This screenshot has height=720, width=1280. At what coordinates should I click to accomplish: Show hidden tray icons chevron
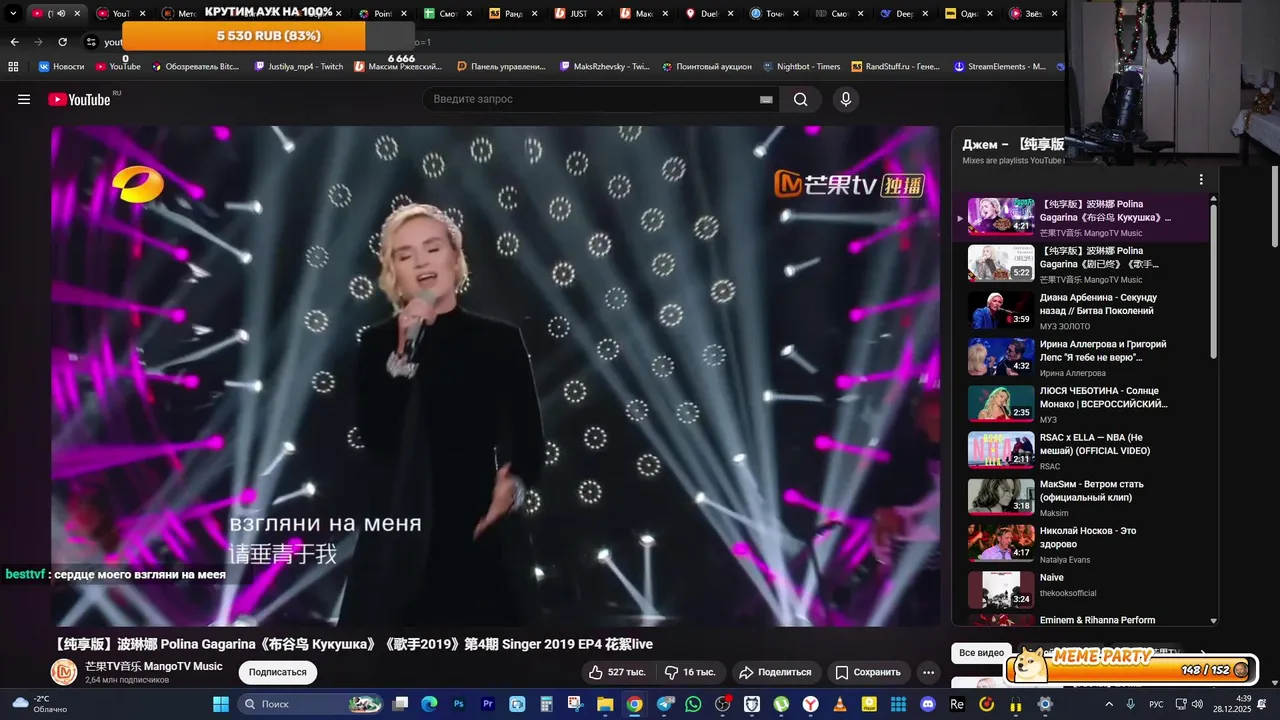(1109, 704)
